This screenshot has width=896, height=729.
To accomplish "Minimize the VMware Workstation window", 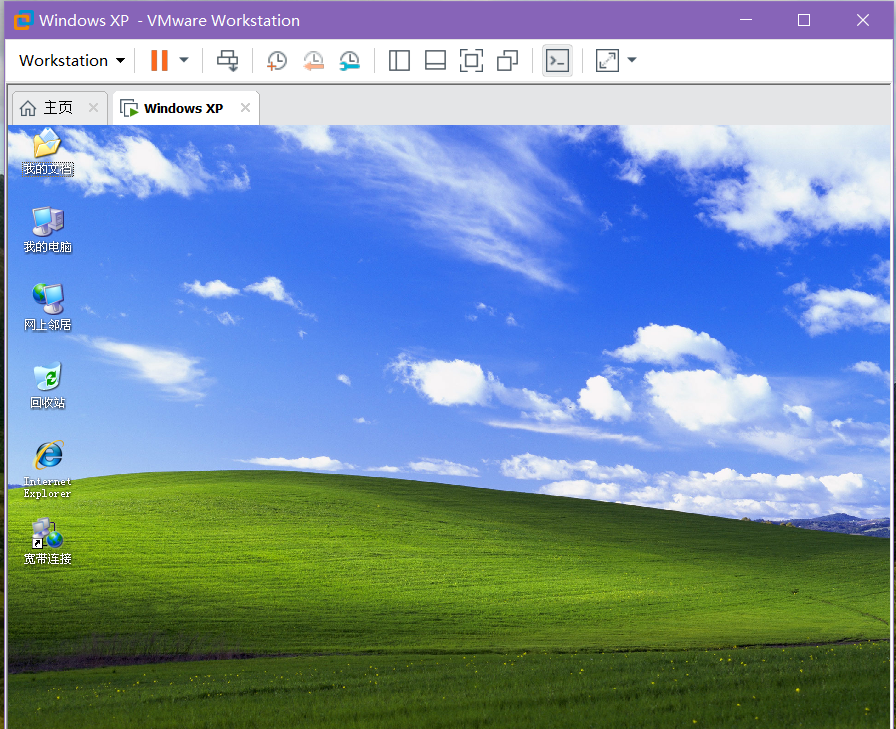I will pyautogui.click(x=746, y=20).
